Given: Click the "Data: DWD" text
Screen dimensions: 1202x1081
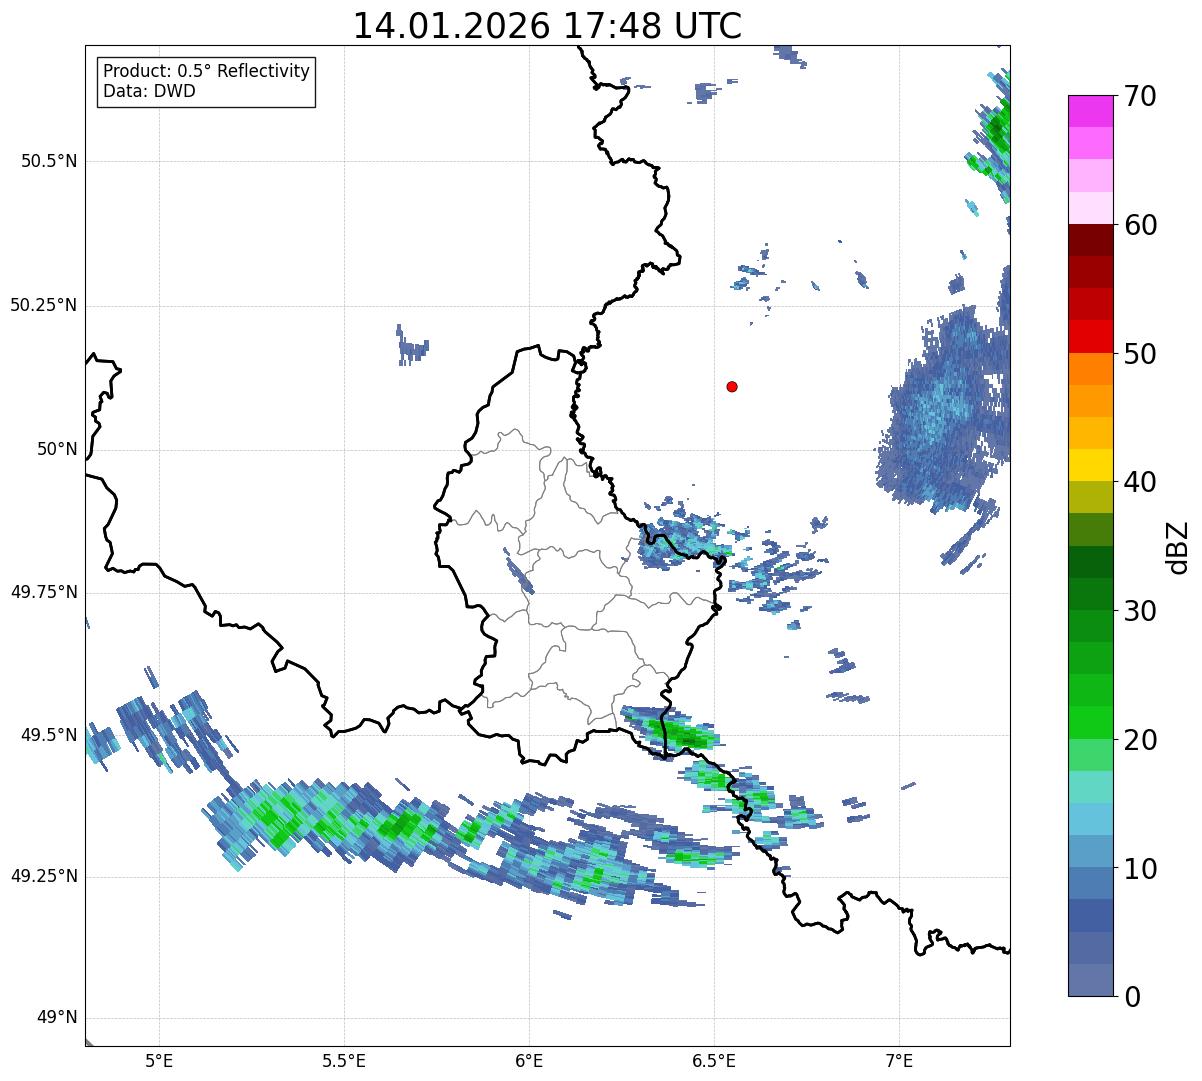Looking at the screenshot, I should (150, 91).
